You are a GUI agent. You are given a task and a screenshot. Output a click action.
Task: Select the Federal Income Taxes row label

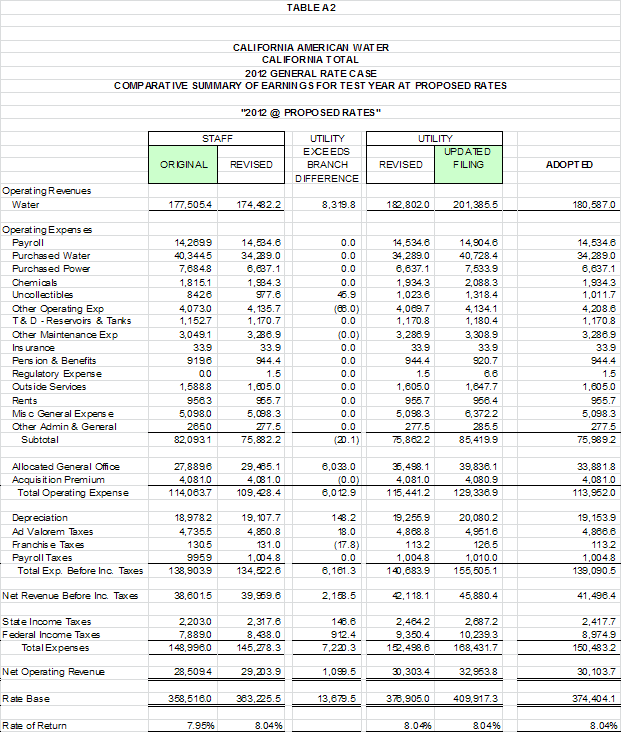coord(51,634)
